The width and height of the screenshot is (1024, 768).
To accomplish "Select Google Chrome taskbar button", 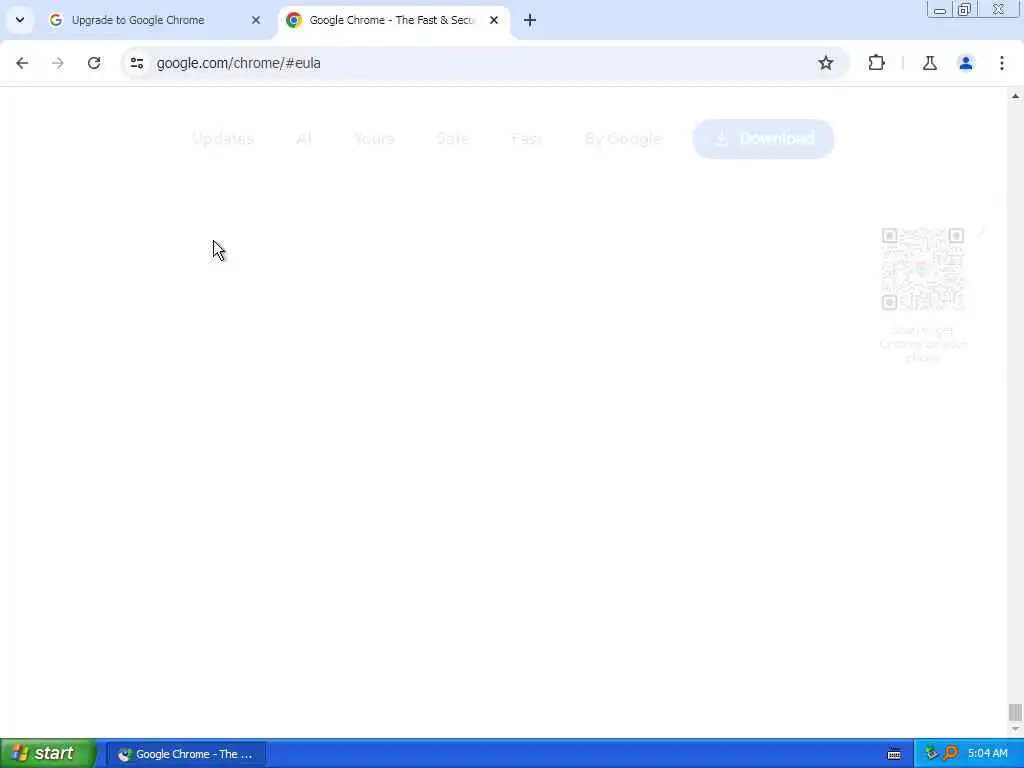I will click(x=185, y=754).
